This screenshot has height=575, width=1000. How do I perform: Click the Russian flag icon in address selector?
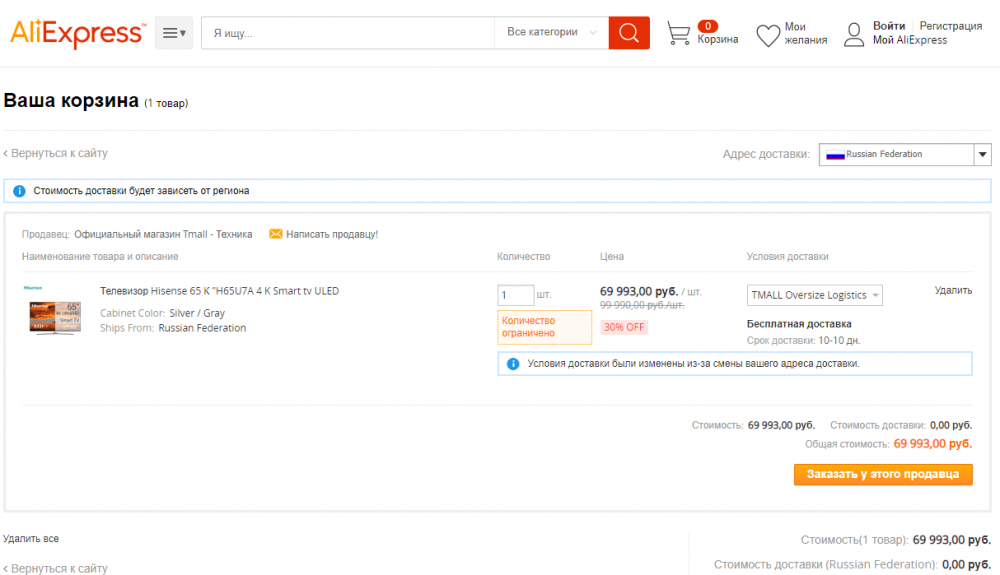tap(835, 154)
